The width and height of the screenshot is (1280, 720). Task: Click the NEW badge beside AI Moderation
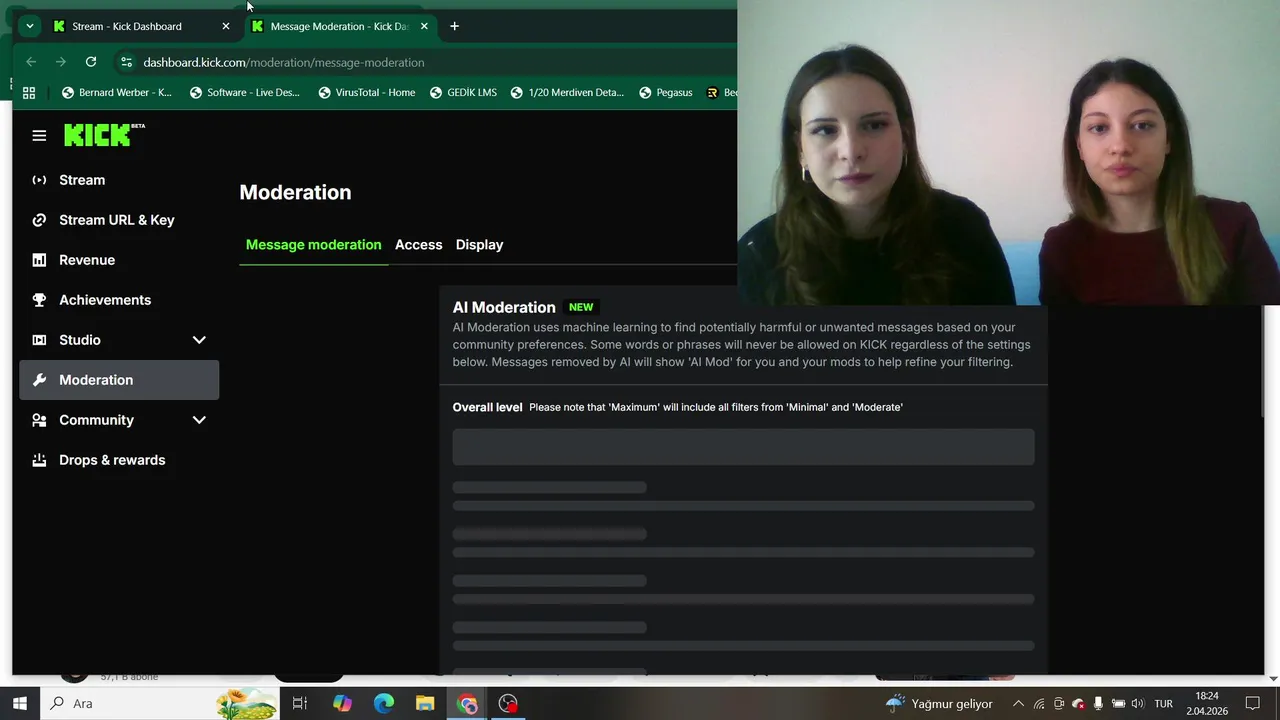[x=581, y=307]
